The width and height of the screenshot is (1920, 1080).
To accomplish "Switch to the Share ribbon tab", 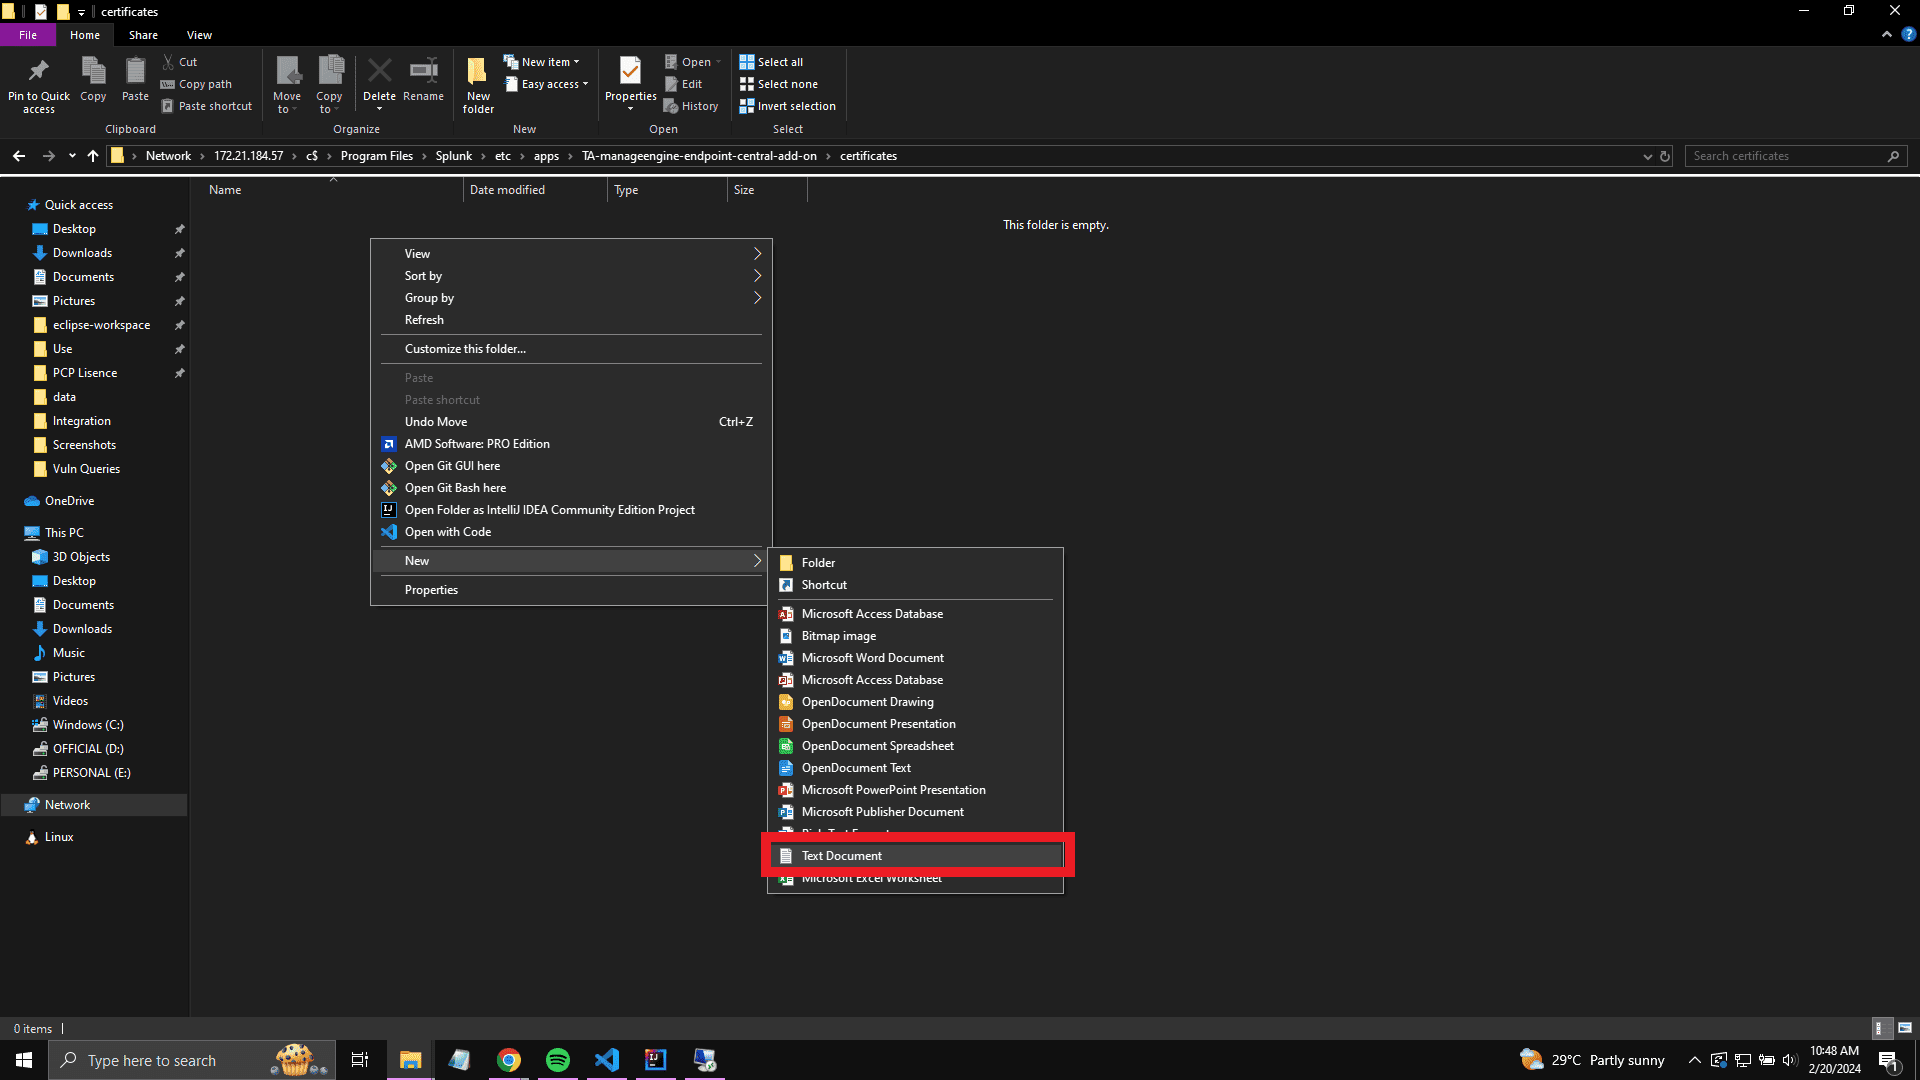I will 143,34.
